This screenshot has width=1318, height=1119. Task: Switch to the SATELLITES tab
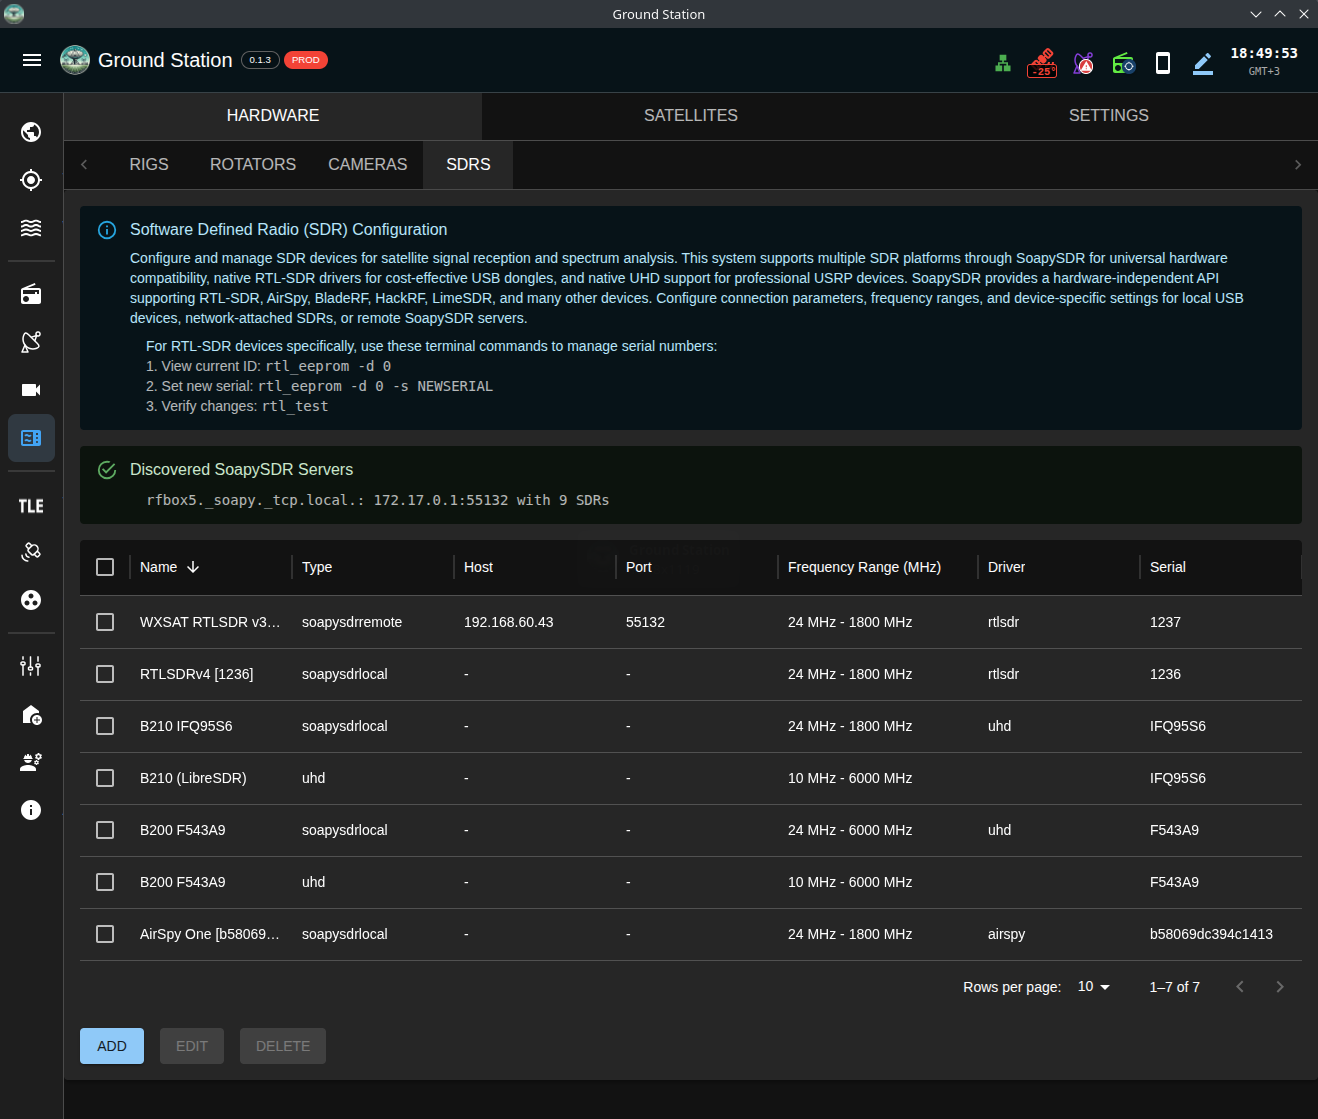(690, 115)
